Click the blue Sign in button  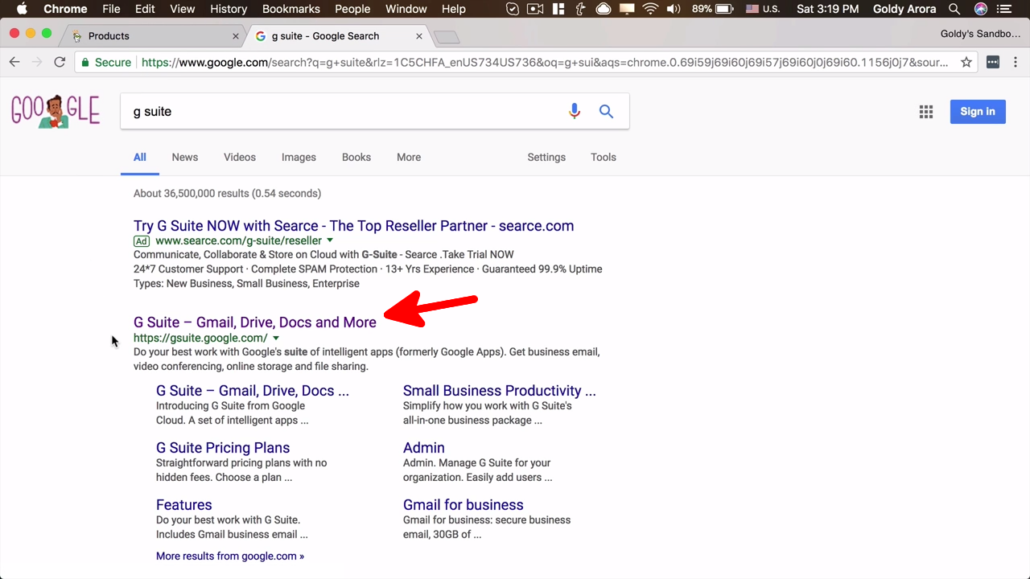[x=977, y=112]
